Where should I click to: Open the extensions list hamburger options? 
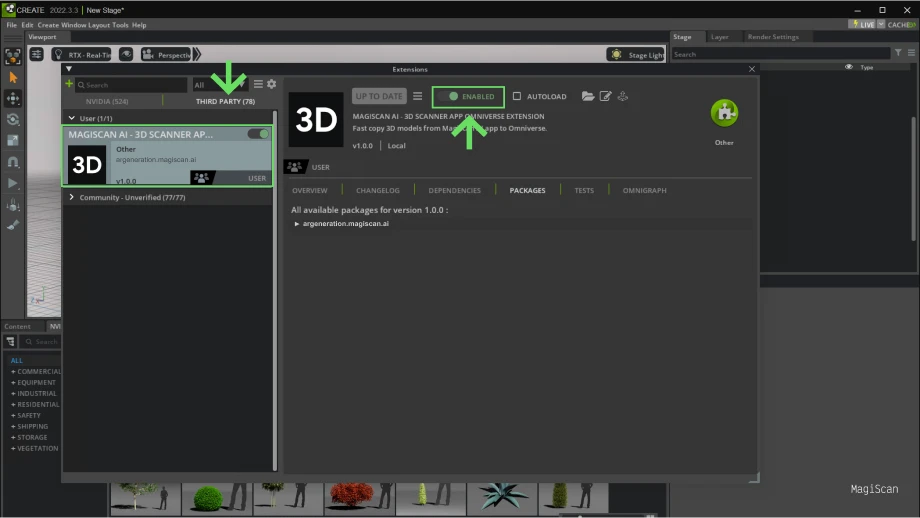[x=258, y=84]
